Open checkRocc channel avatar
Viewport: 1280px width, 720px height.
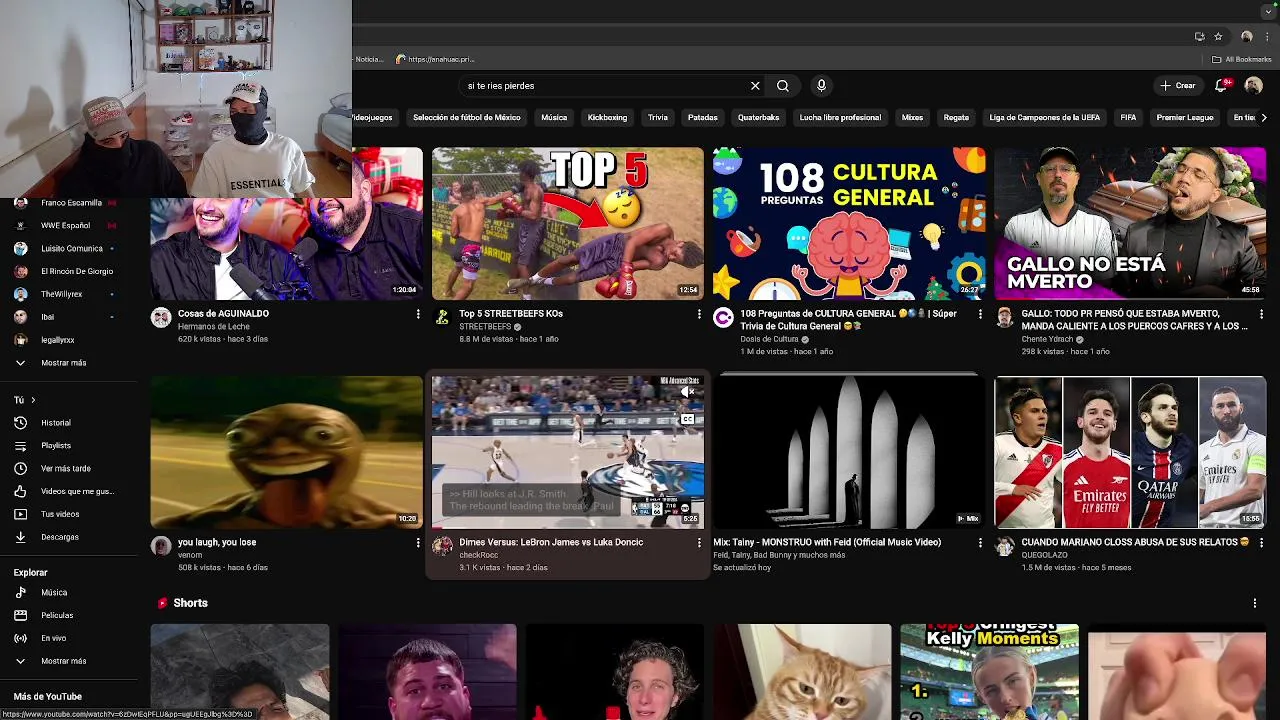[442, 546]
